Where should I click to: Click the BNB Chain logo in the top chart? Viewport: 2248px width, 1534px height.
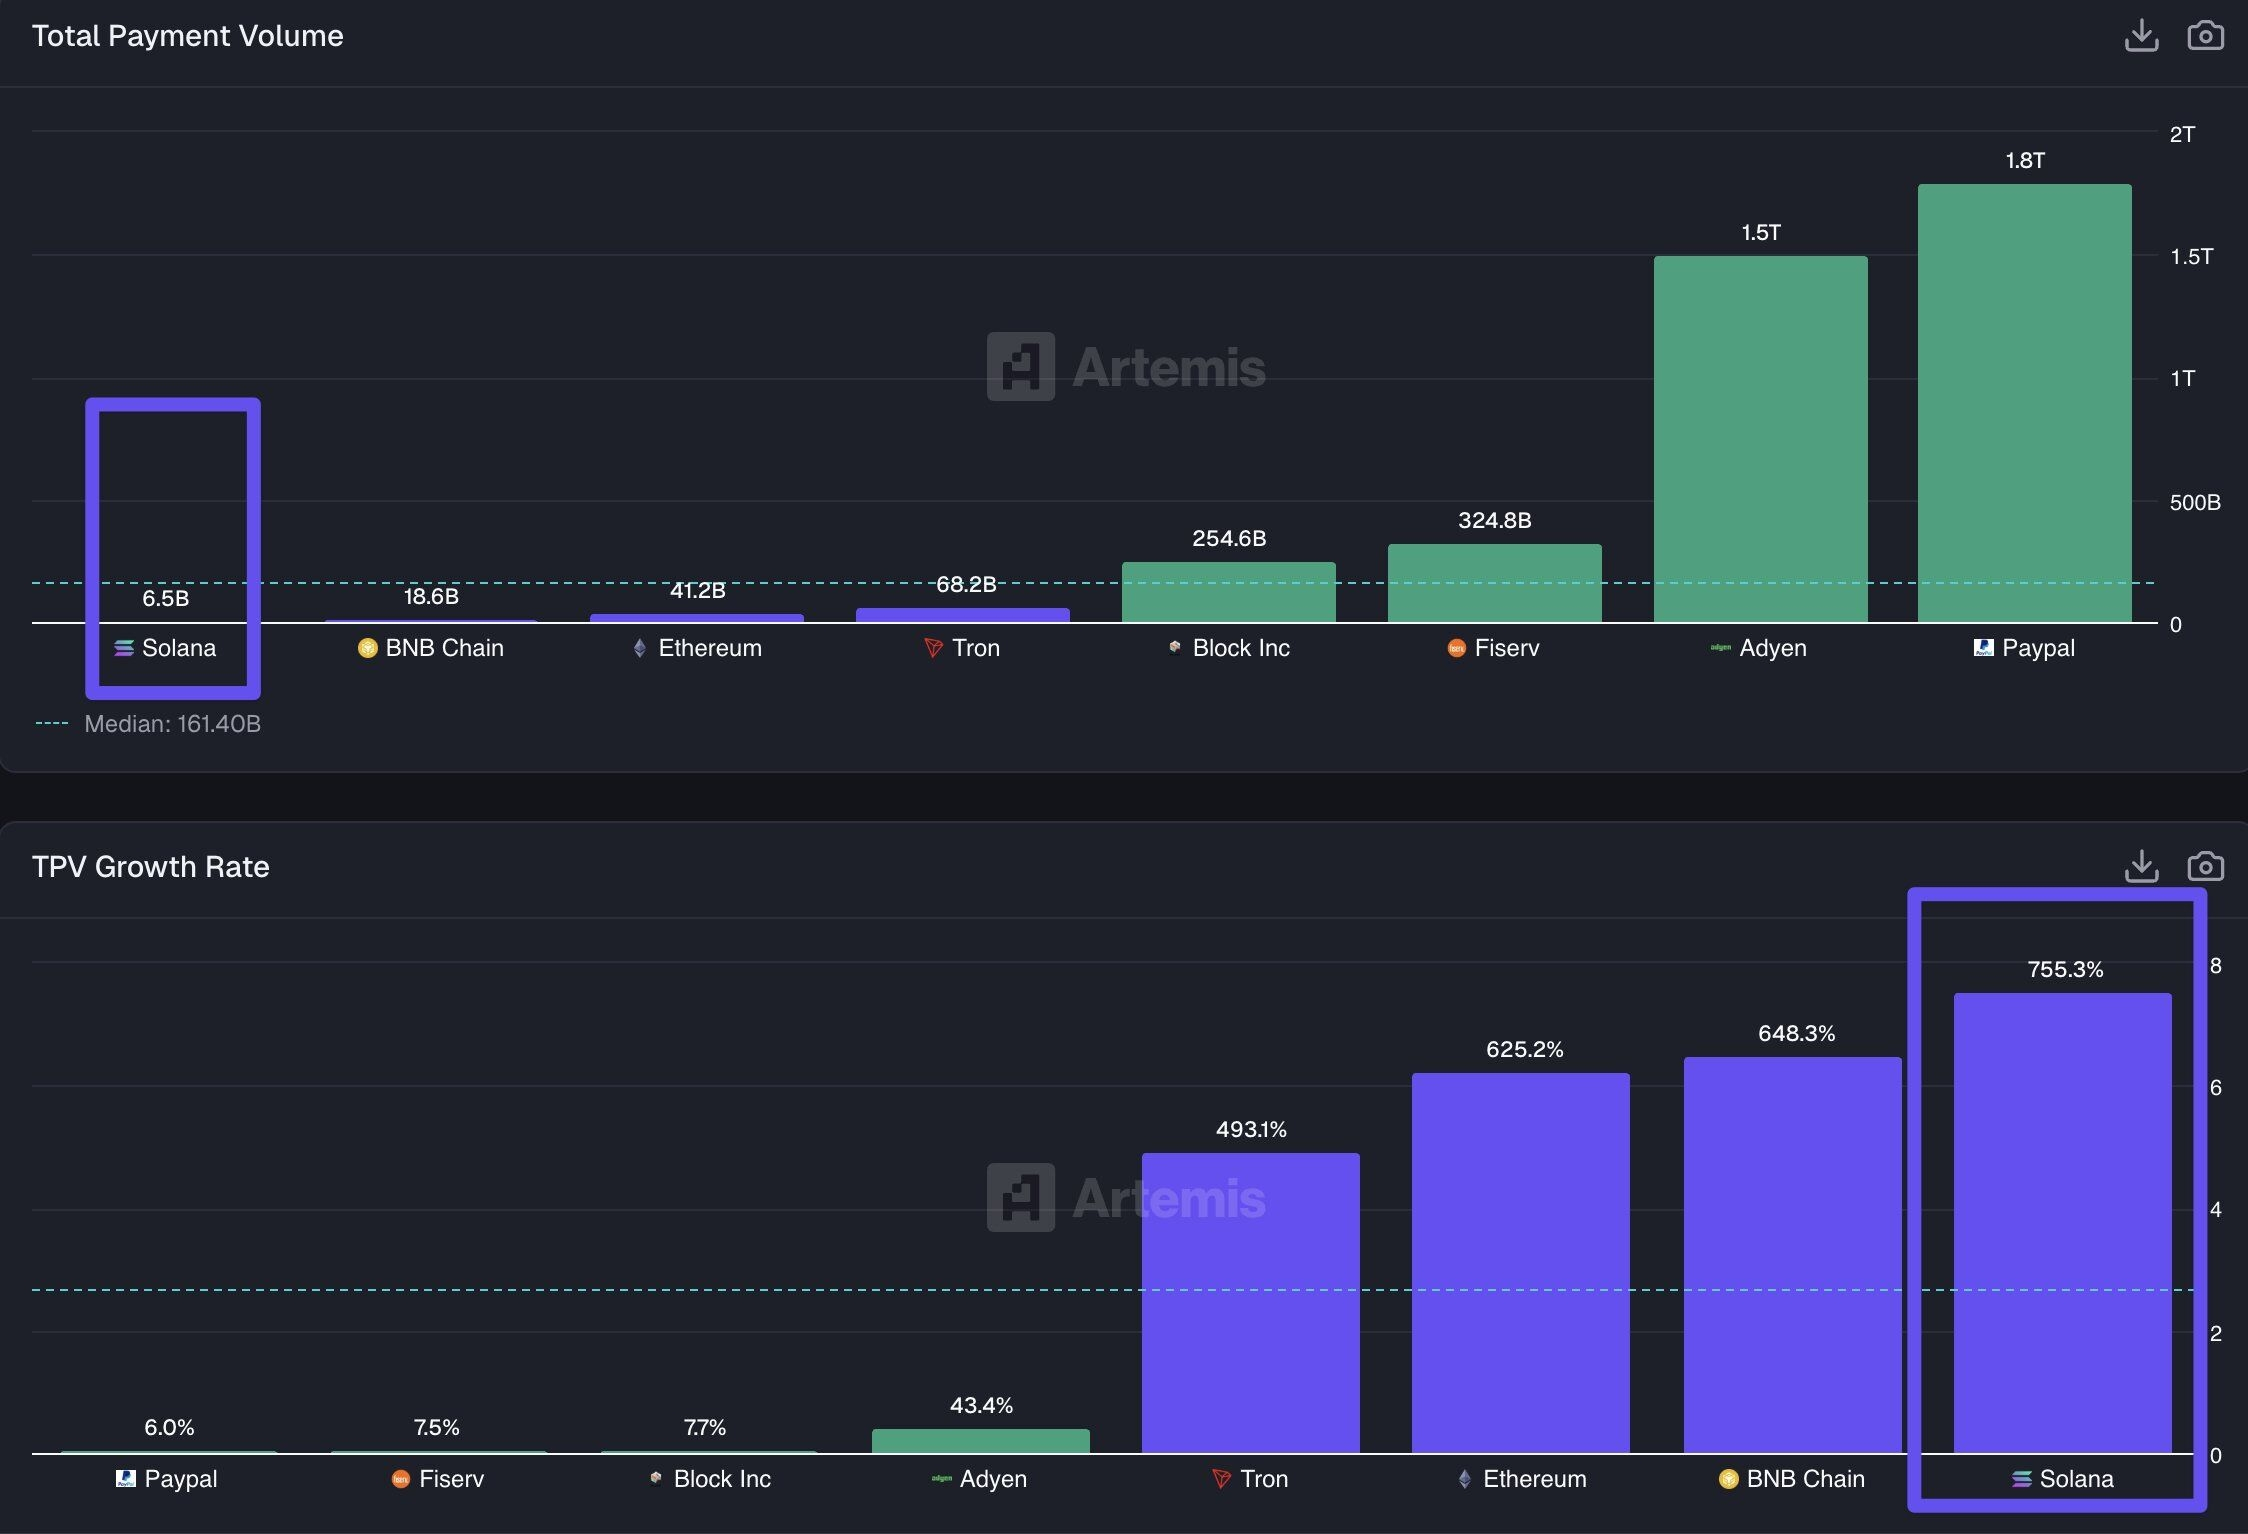(x=367, y=648)
